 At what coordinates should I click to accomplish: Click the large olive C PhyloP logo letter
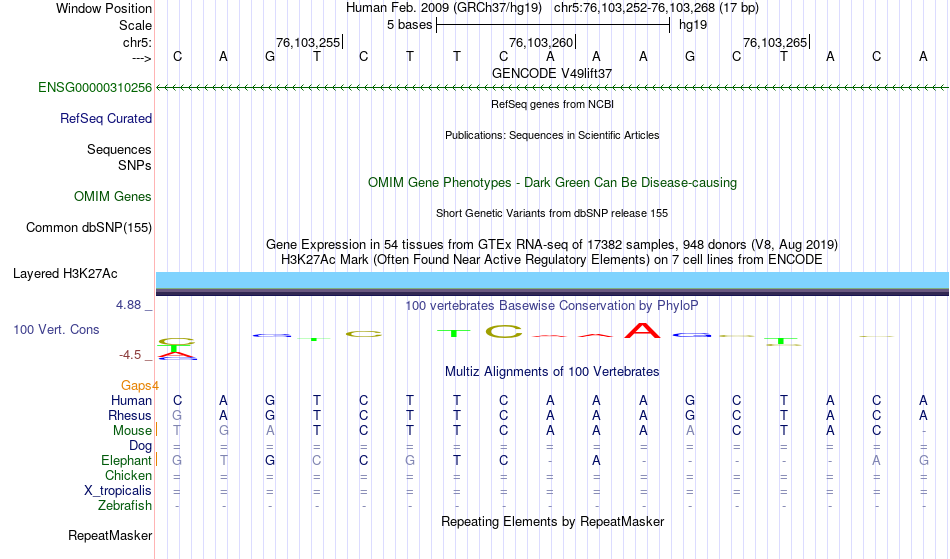(503, 332)
